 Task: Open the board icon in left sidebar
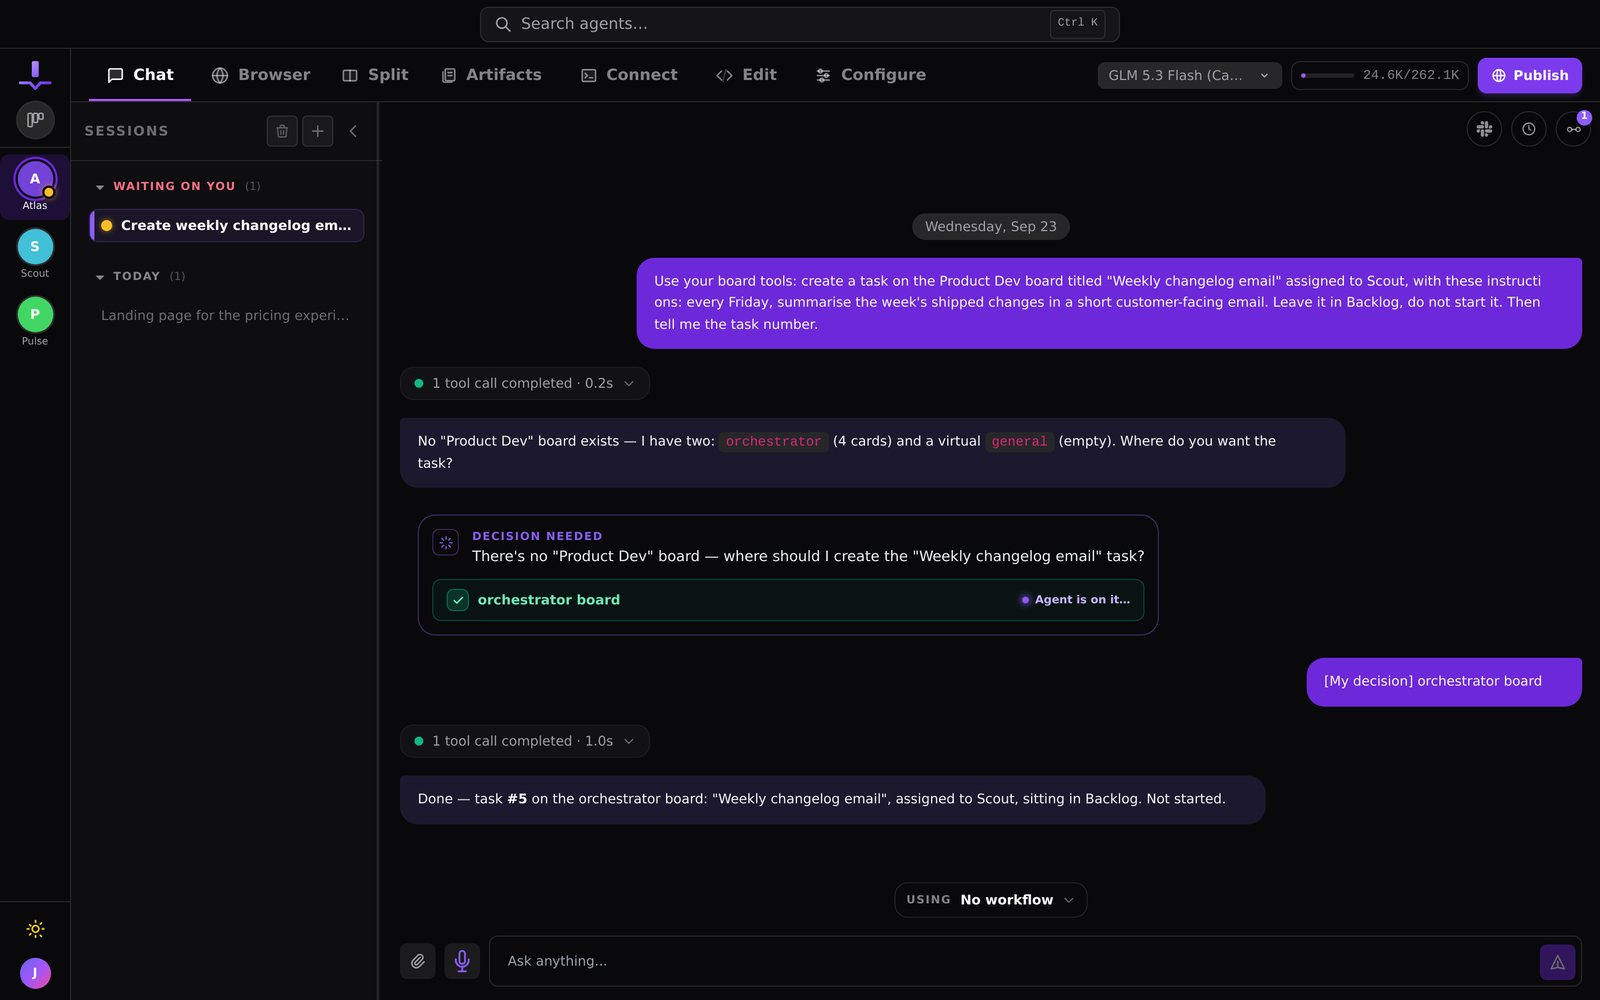35,120
